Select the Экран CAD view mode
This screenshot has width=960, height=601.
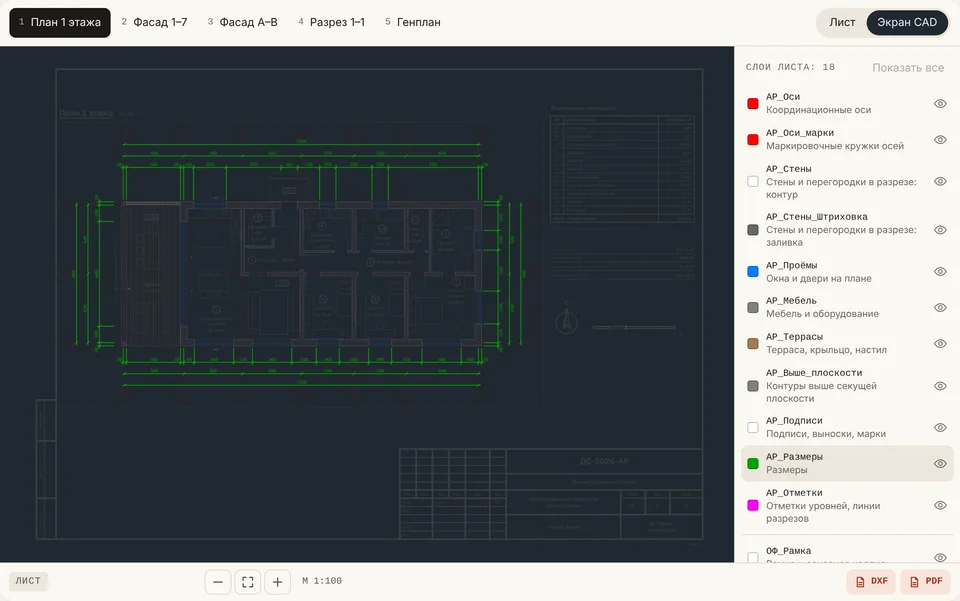pos(907,23)
